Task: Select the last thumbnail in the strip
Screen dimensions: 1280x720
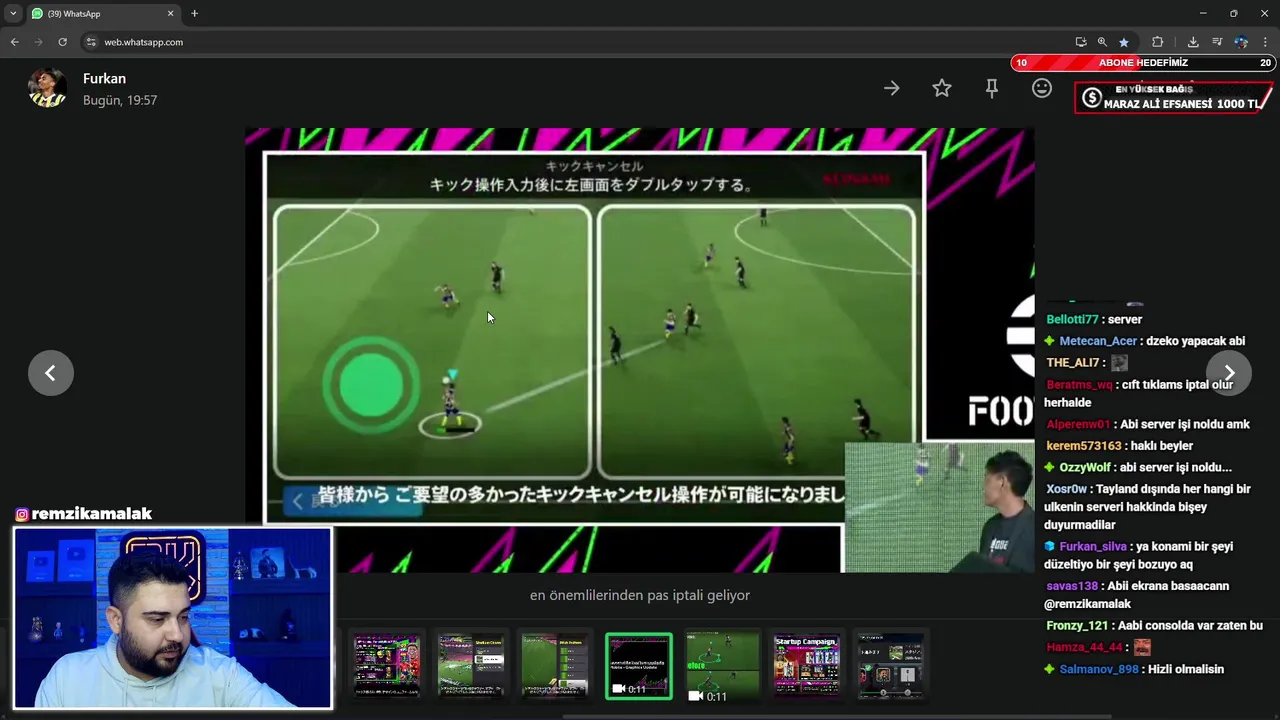Action: (890, 665)
